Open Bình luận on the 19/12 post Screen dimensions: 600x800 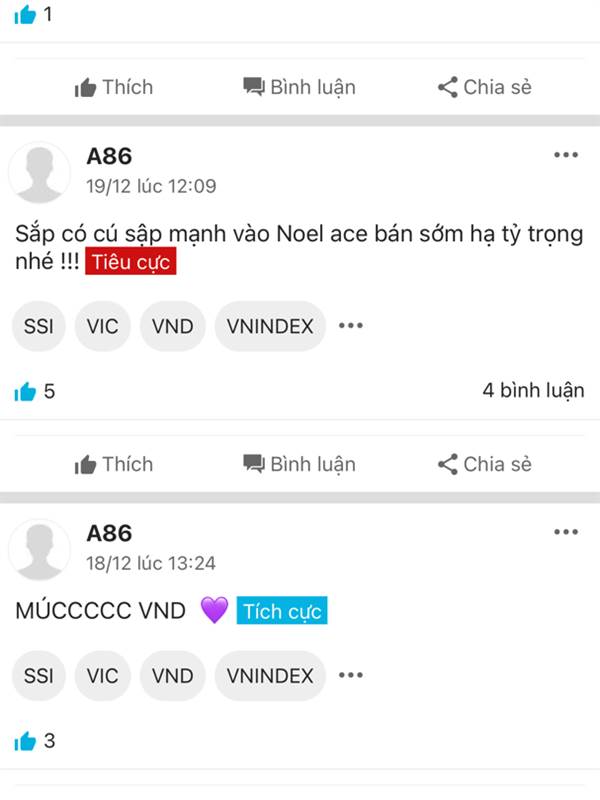tap(299, 464)
